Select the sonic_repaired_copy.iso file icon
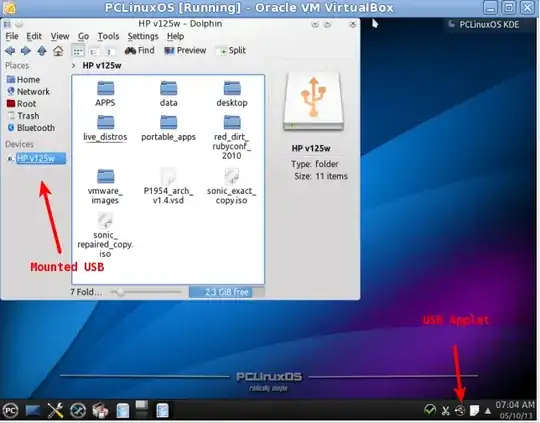 (105, 220)
